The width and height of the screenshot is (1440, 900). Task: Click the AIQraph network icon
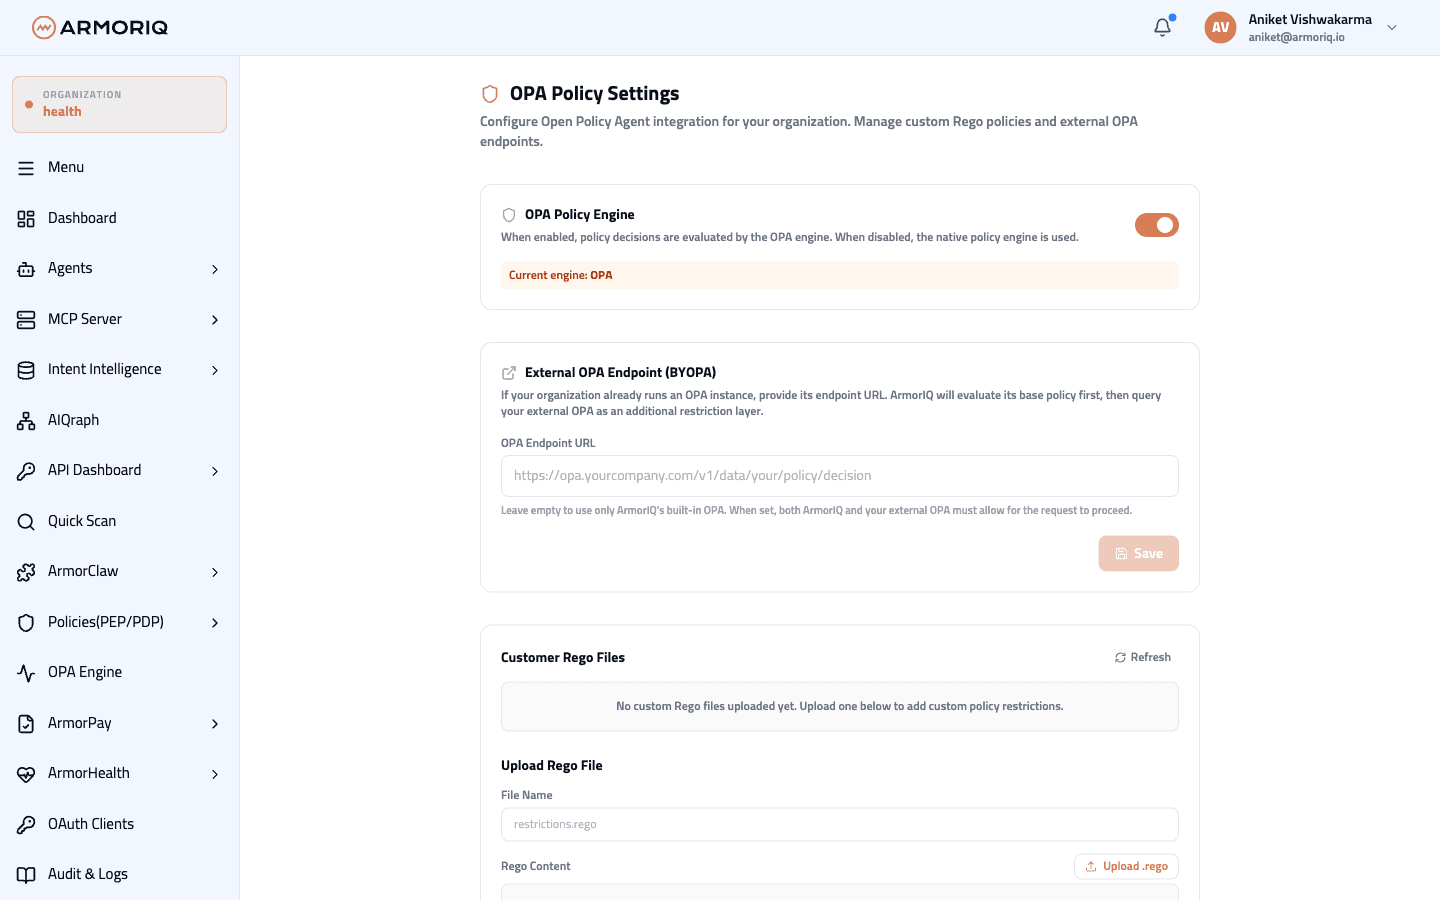pyautogui.click(x=26, y=420)
